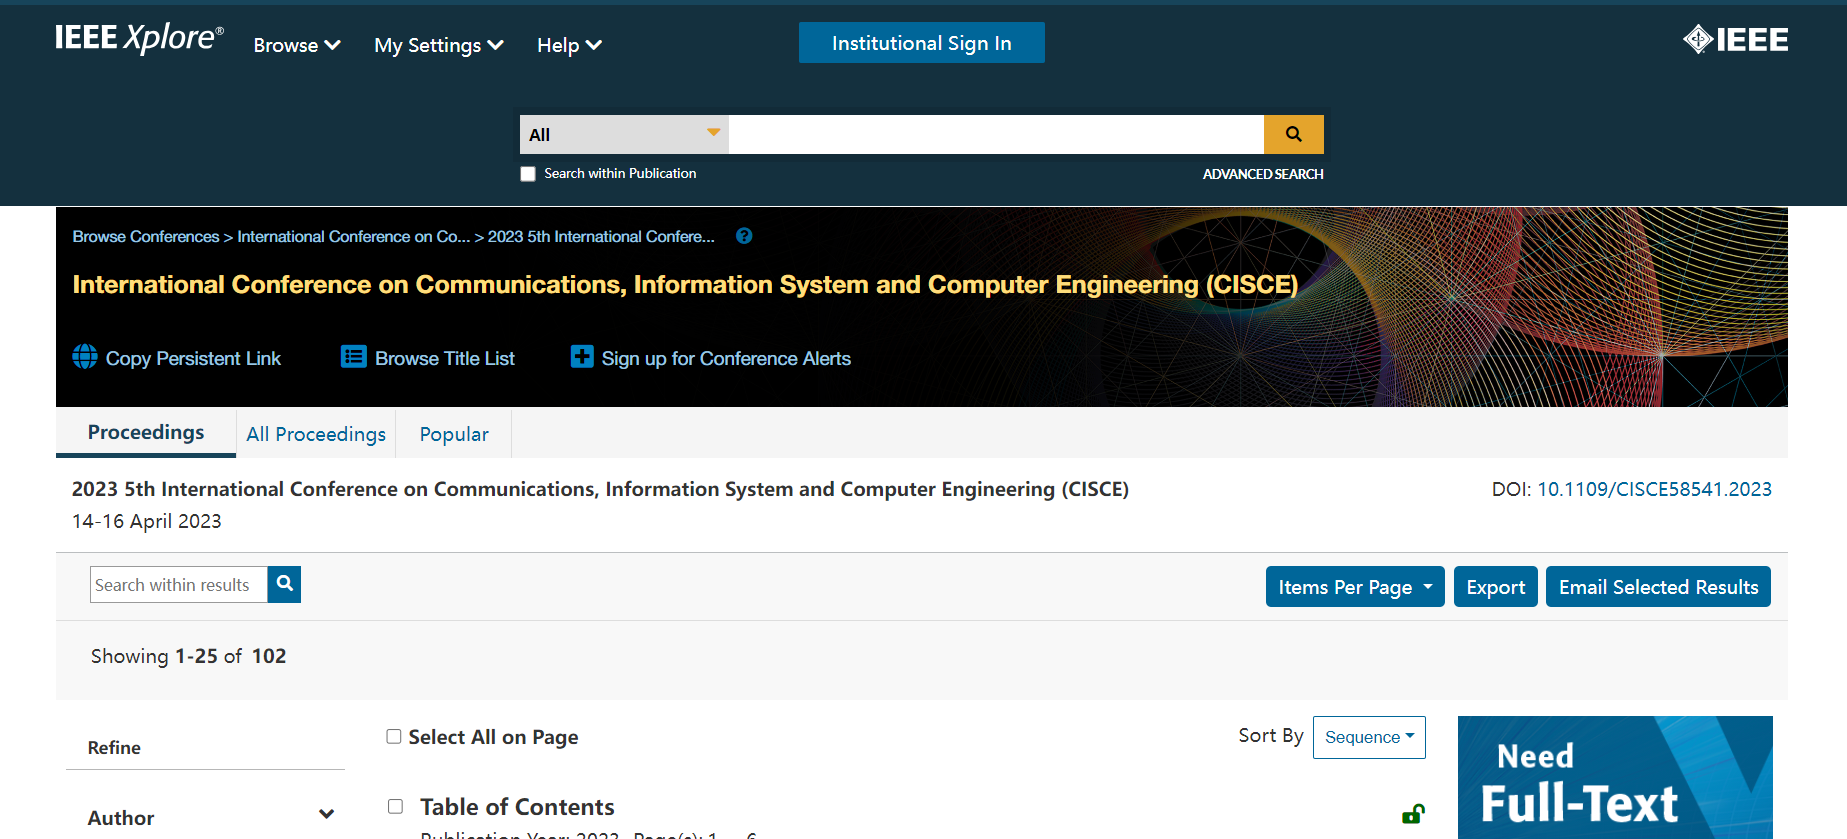The width and height of the screenshot is (1847, 839).
Task: Check Select All on Page
Action: pos(394,737)
